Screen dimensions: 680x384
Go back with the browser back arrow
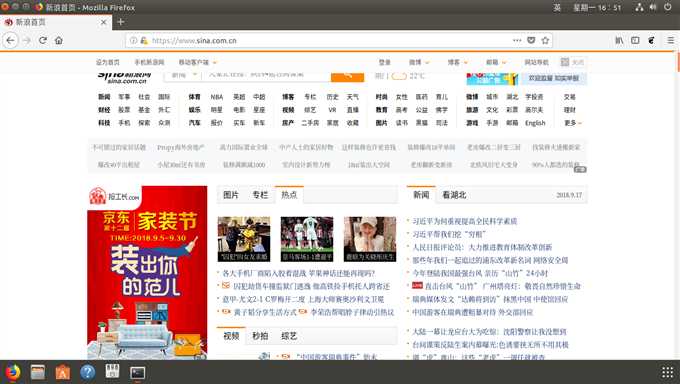[10, 40]
